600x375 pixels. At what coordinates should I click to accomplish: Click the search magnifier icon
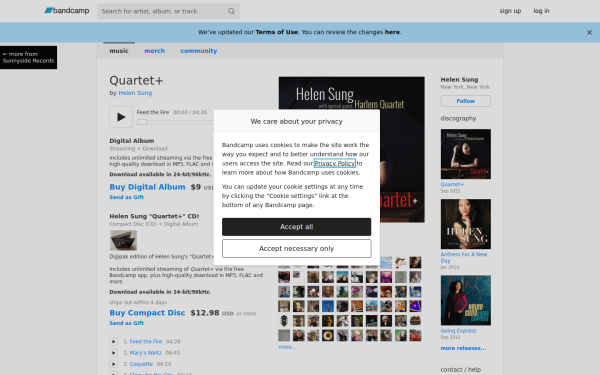(x=231, y=11)
